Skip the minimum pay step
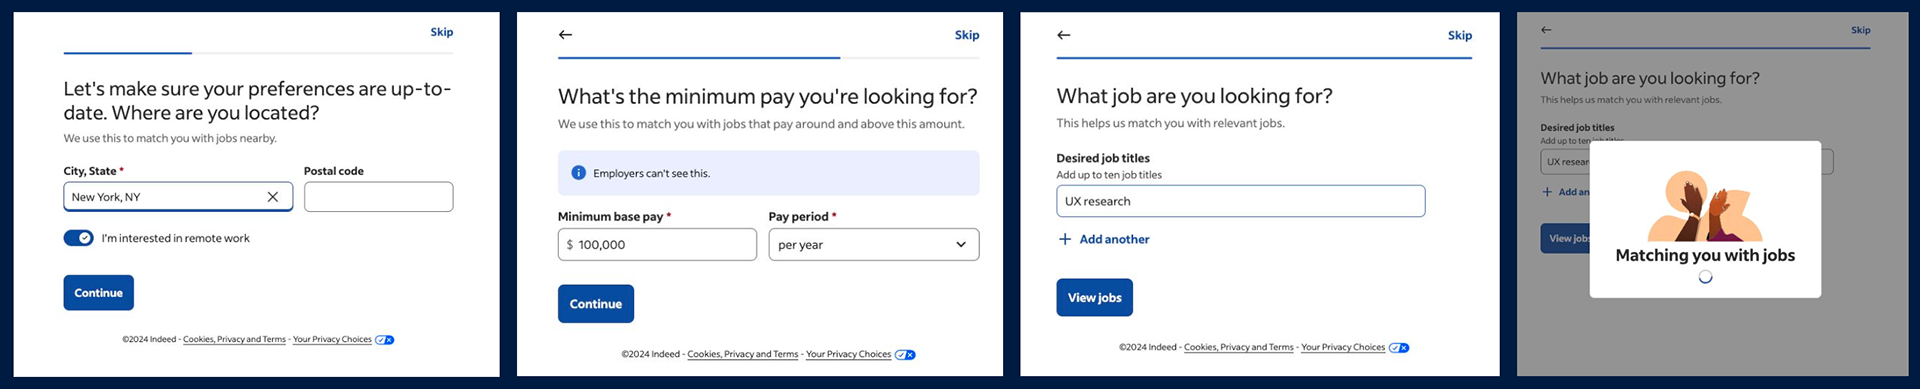Viewport: 1920px width, 389px height. [967, 35]
